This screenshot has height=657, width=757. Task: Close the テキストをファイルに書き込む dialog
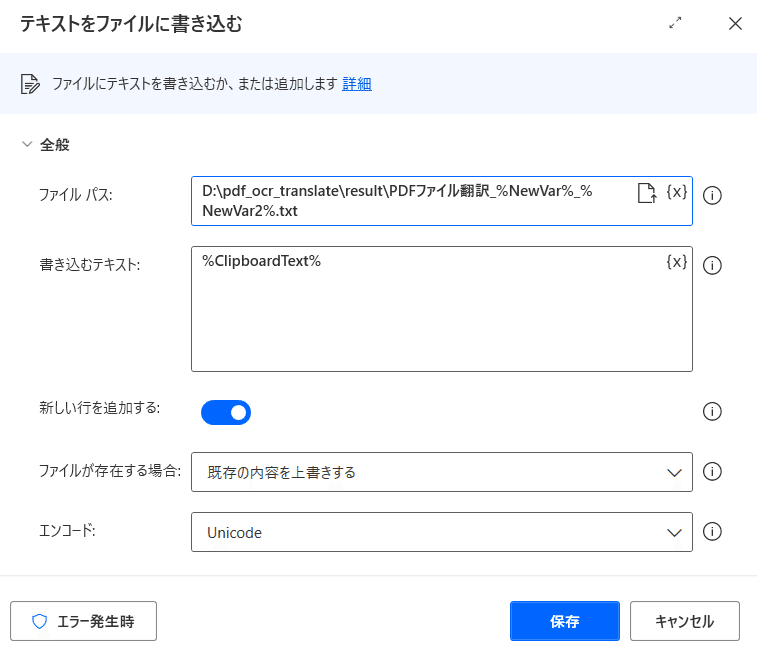(735, 23)
